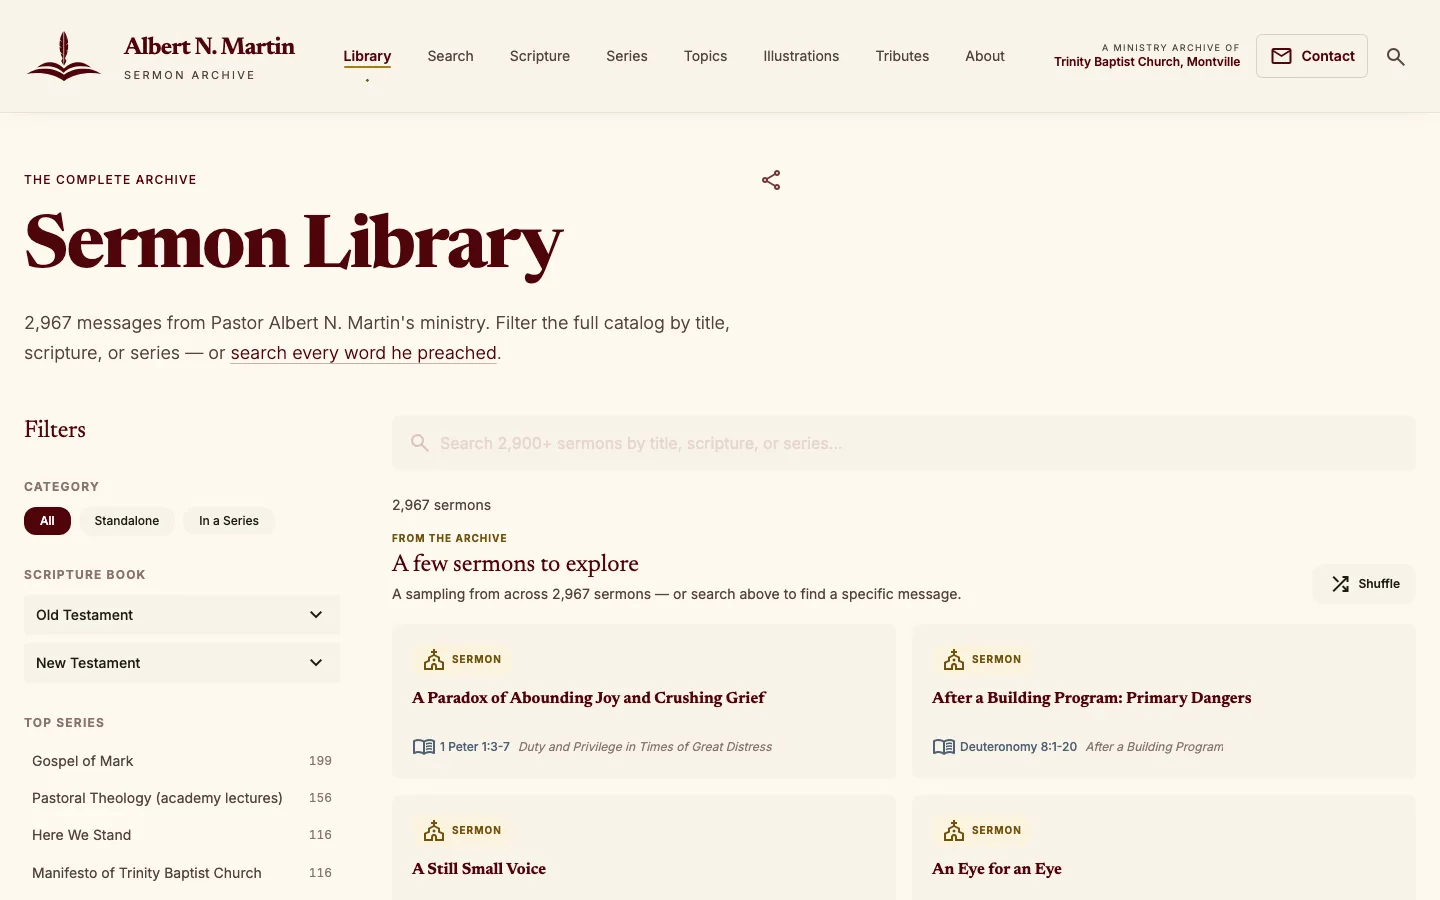Go to the Search nav item
Image resolution: width=1440 pixels, height=900 pixels.
[450, 57]
